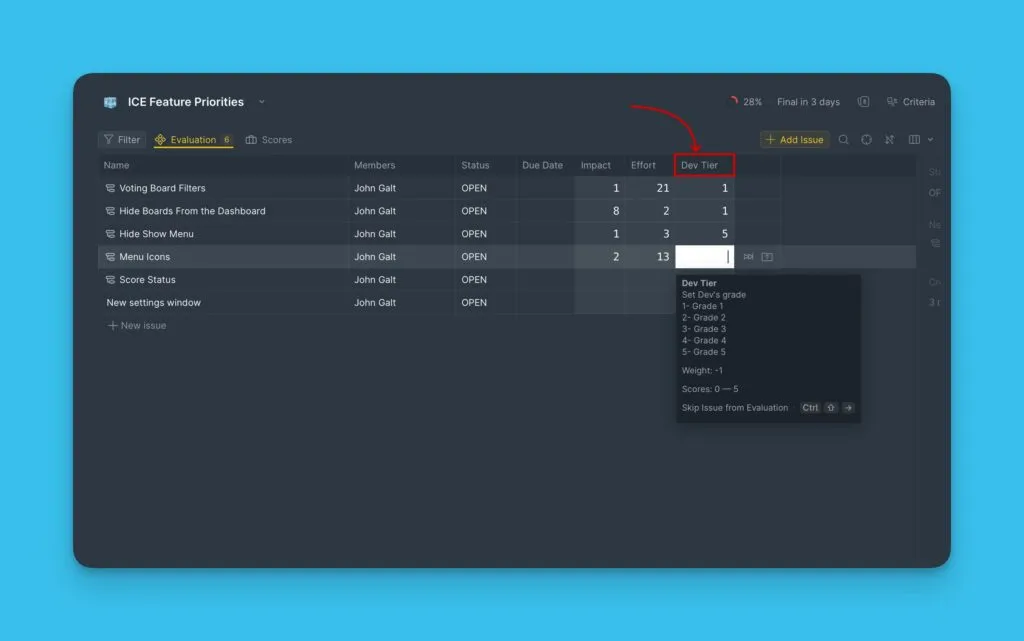Click the ICE Feature Priorities board icon

[110, 102]
